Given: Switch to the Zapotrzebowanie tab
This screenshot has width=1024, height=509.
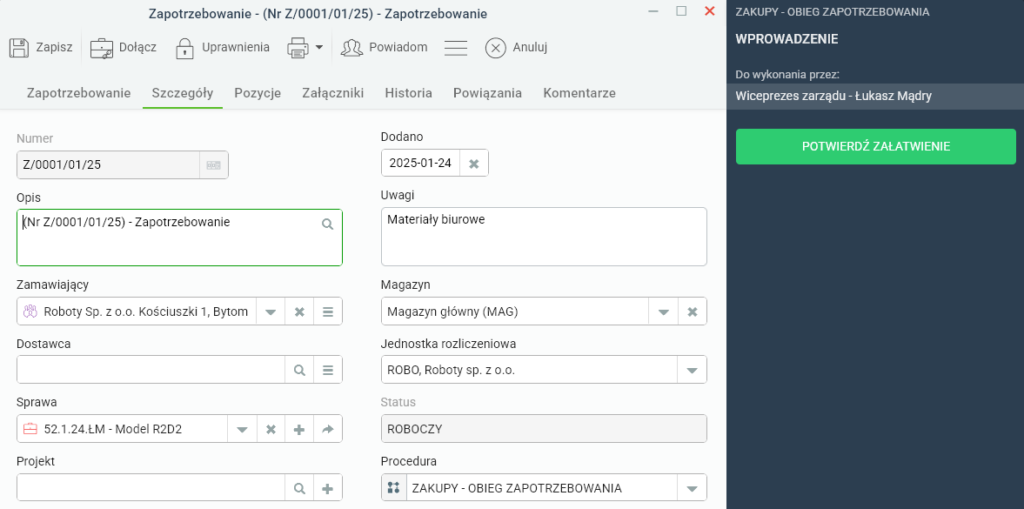Looking at the screenshot, I should tap(78, 93).
